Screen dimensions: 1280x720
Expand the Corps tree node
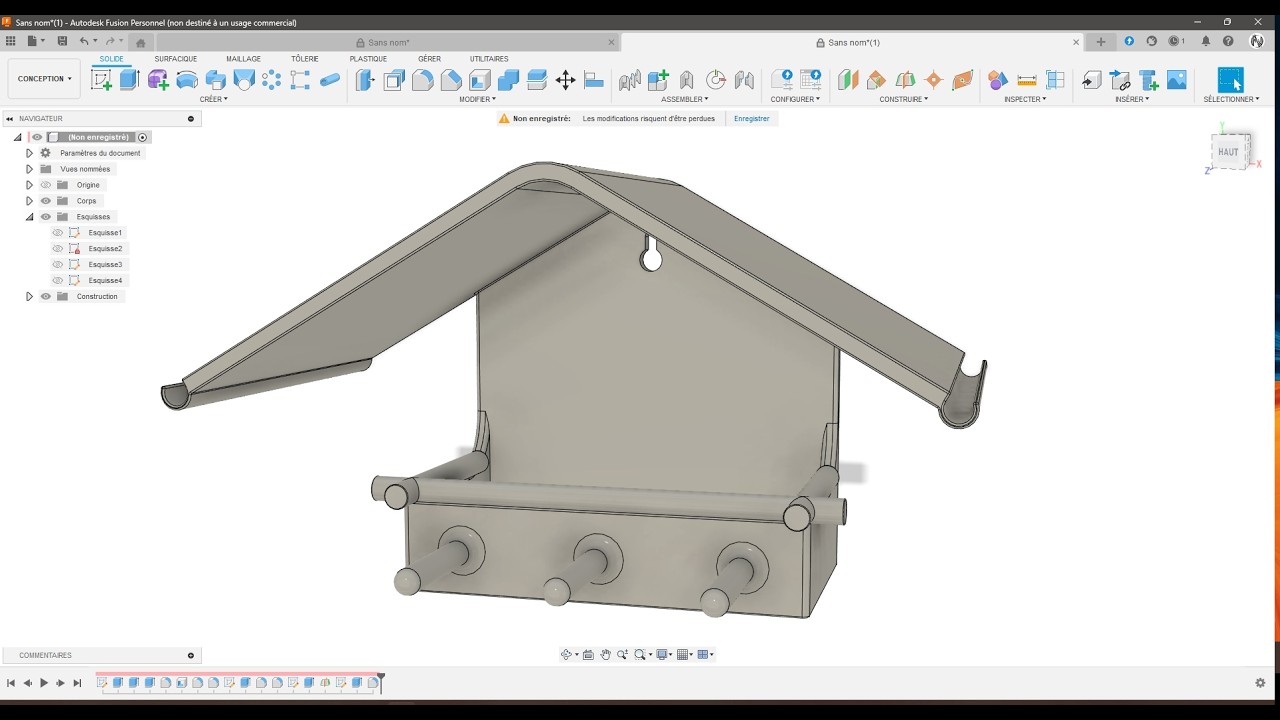[x=29, y=201]
